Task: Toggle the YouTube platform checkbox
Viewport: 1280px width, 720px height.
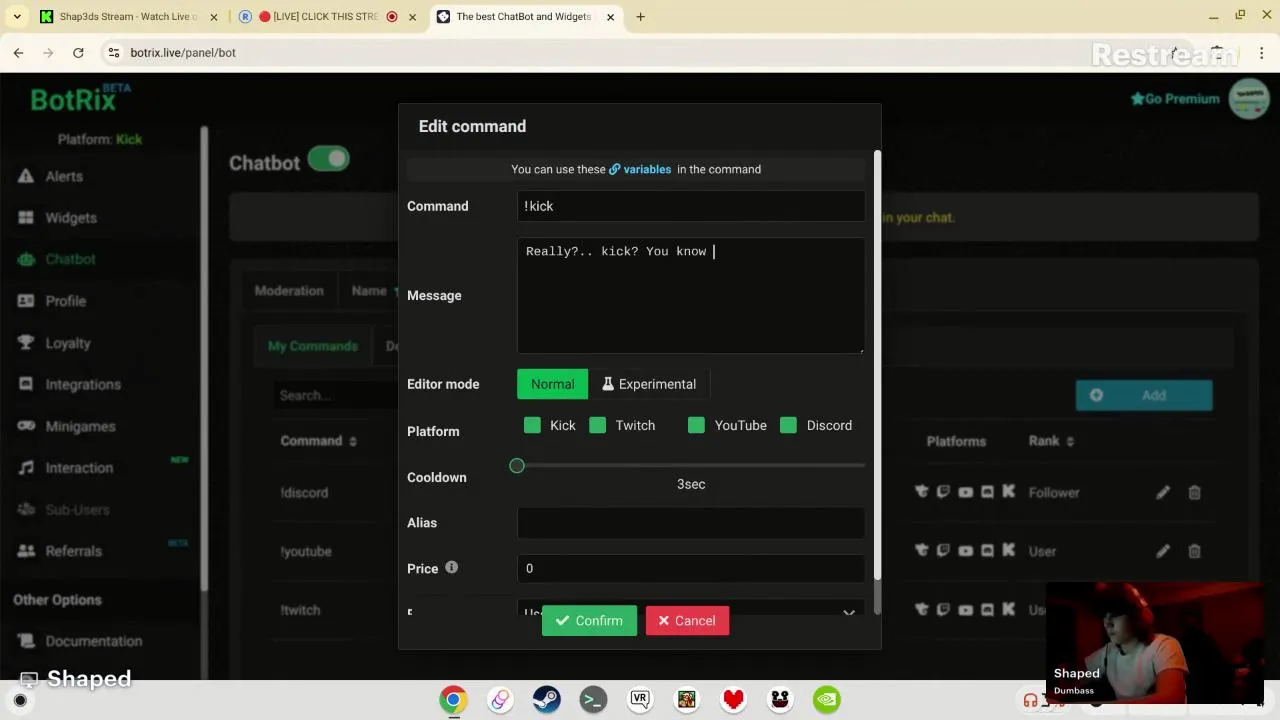Action: click(x=696, y=425)
